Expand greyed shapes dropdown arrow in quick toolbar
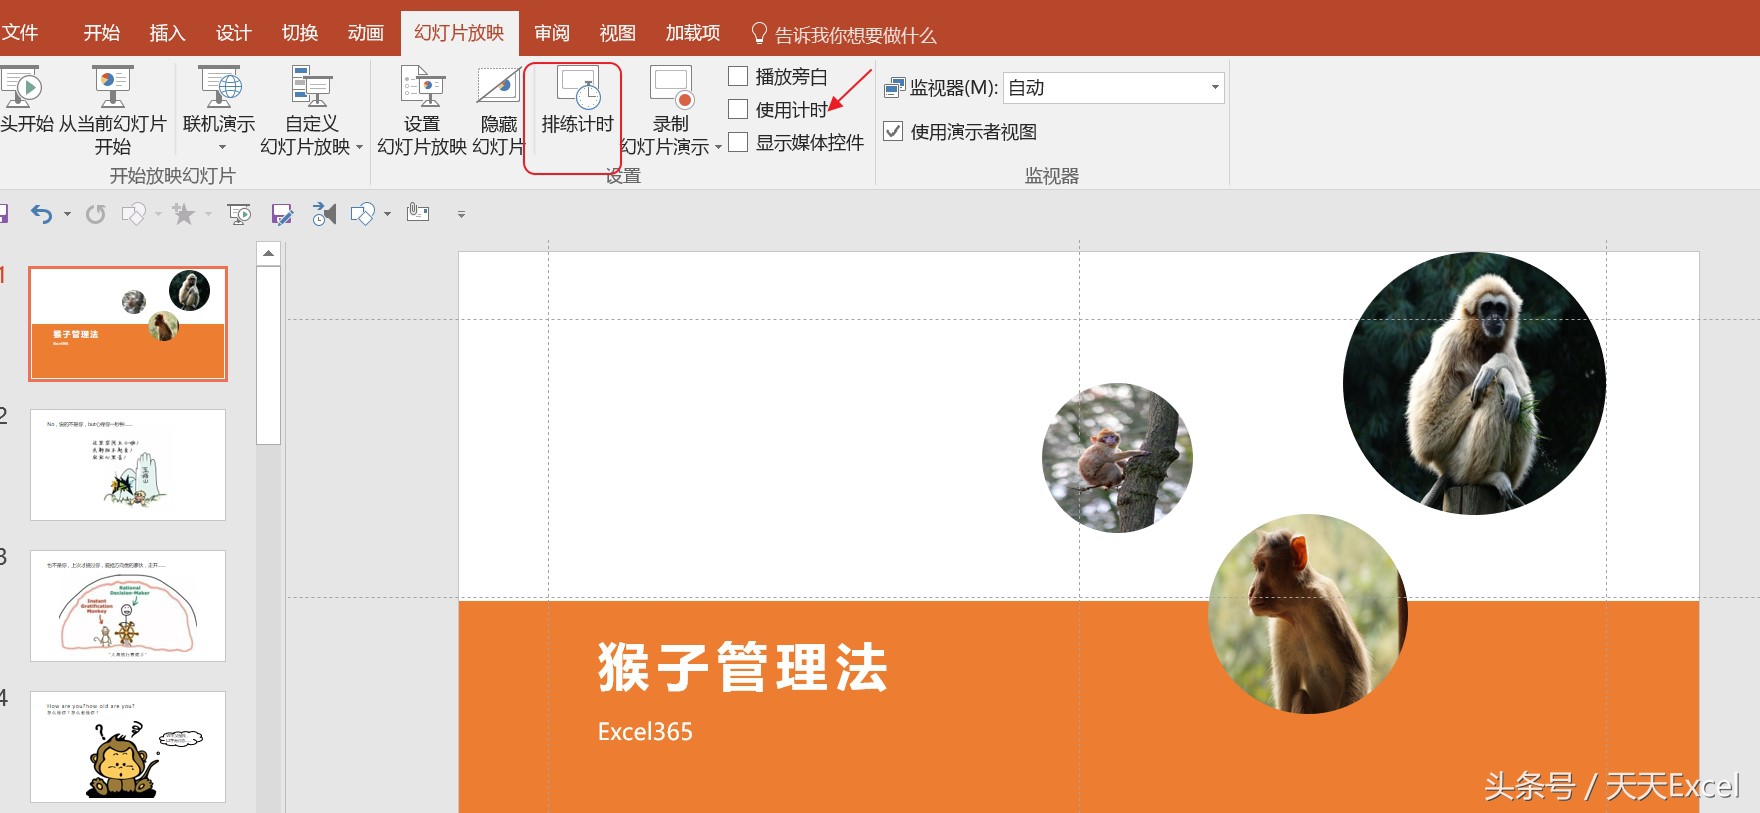This screenshot has width=1760, height=813. 158,214
